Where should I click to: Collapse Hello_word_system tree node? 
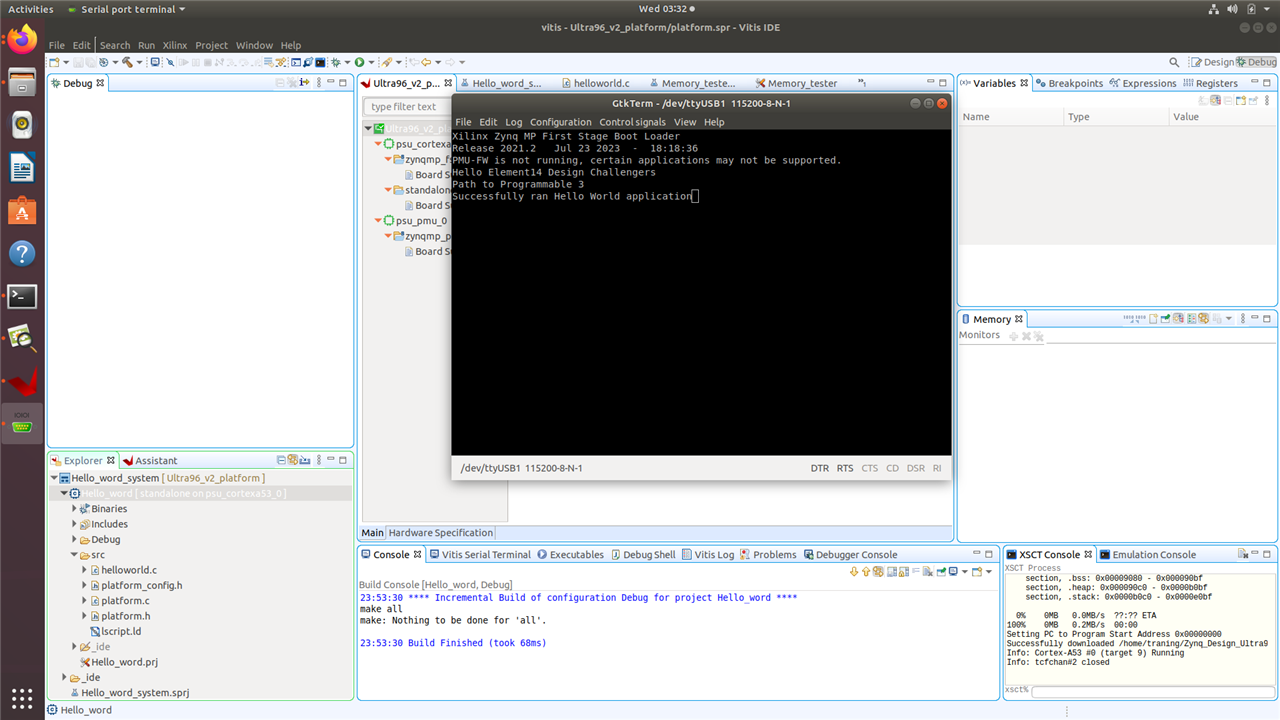coord(55,478)
